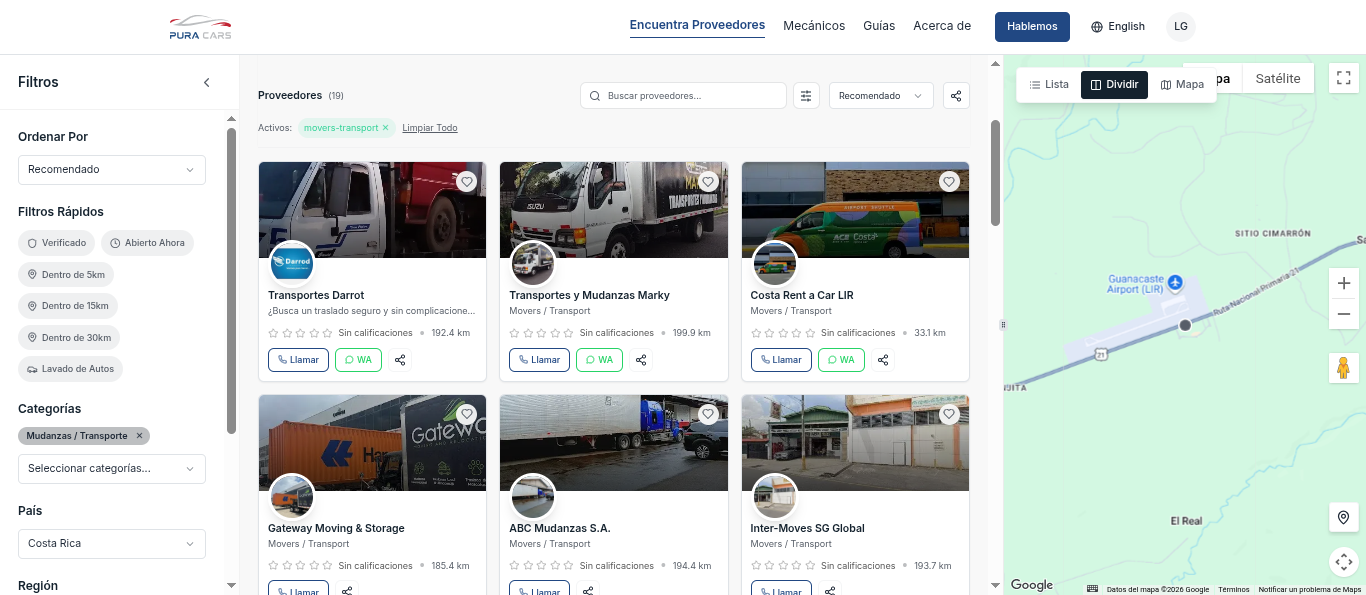Click Limpiar Todo link

click(430, 128)
